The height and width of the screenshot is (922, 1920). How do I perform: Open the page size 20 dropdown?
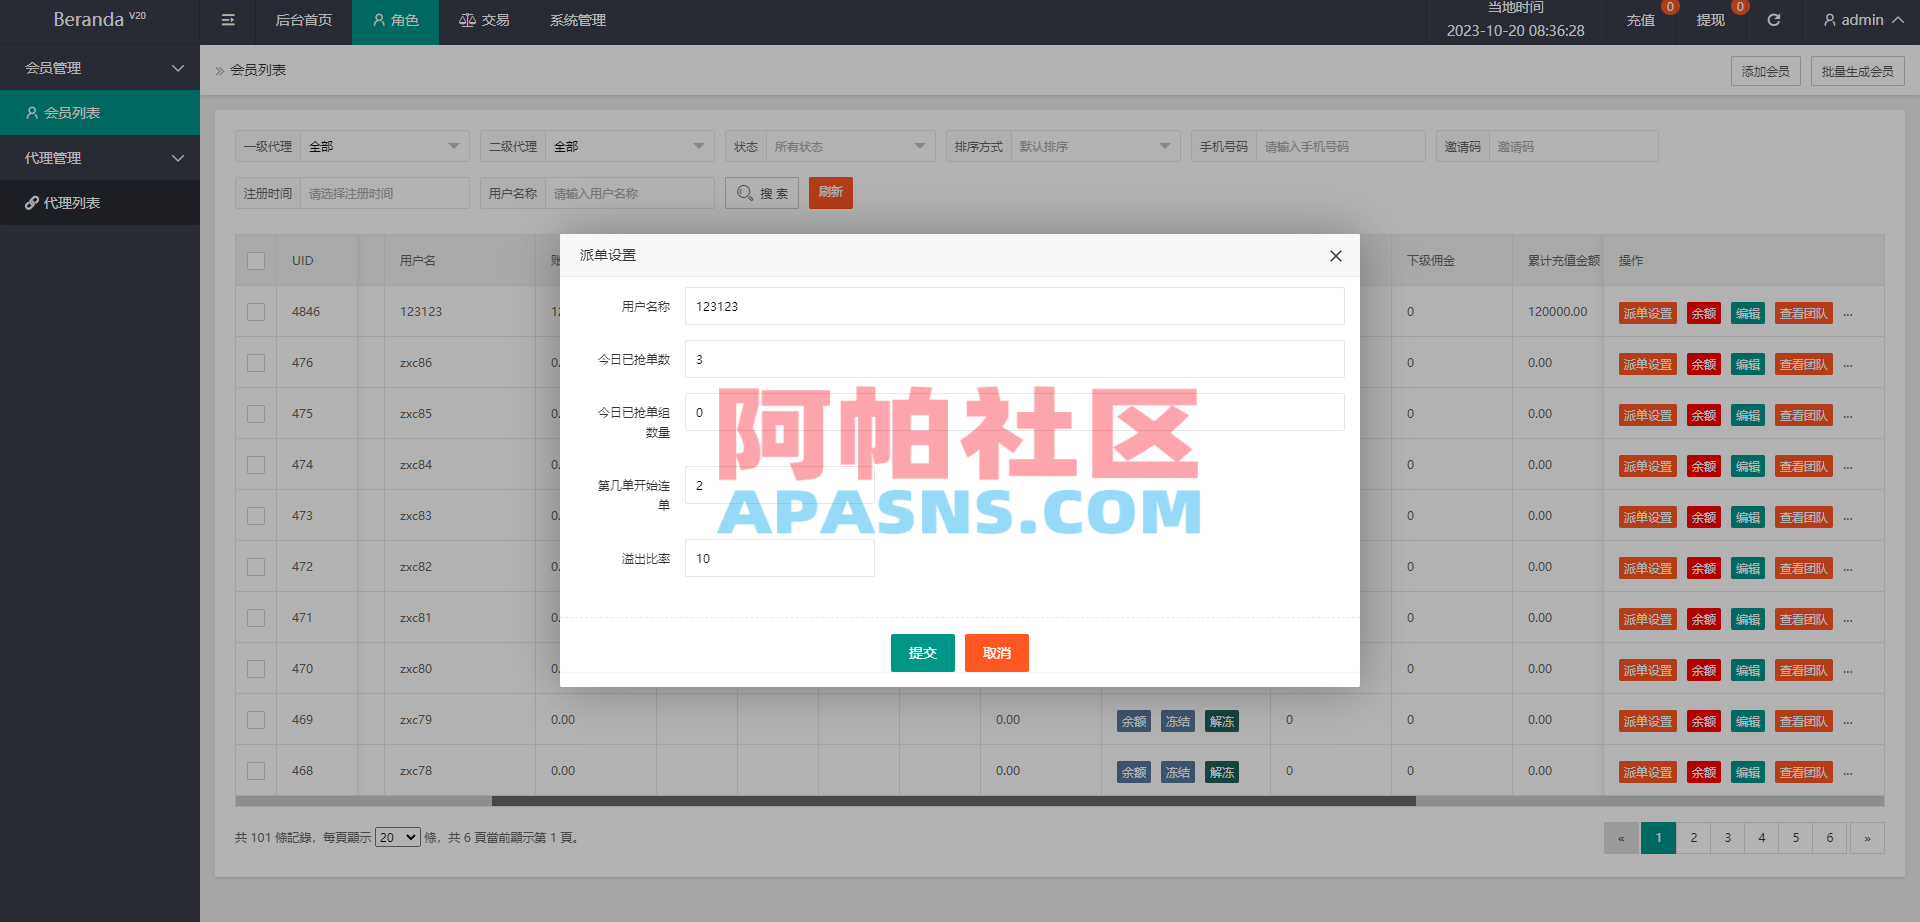(397, 837)
